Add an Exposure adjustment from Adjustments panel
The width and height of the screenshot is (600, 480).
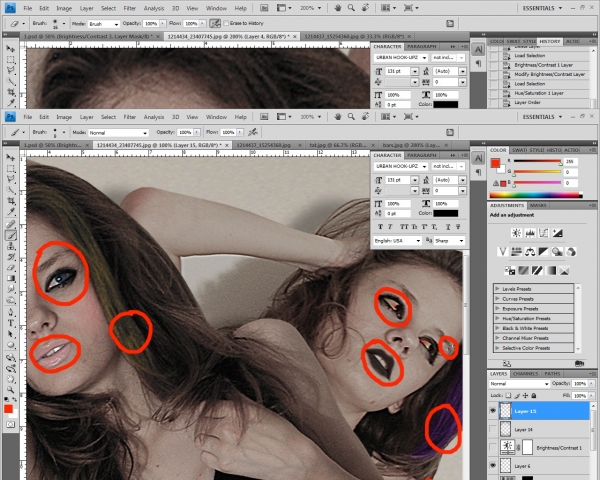tap(557, 233)
